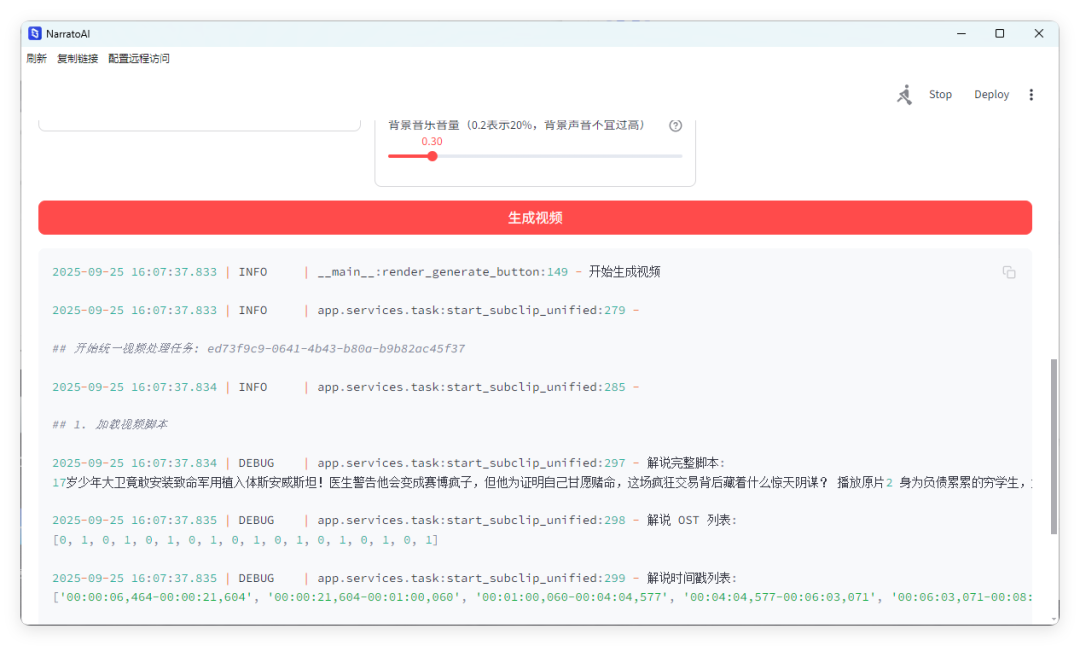Viewport: 1080px width, 646px height.
Task: Click the page's vertical scrollbar thumb
Action: 1053,445
